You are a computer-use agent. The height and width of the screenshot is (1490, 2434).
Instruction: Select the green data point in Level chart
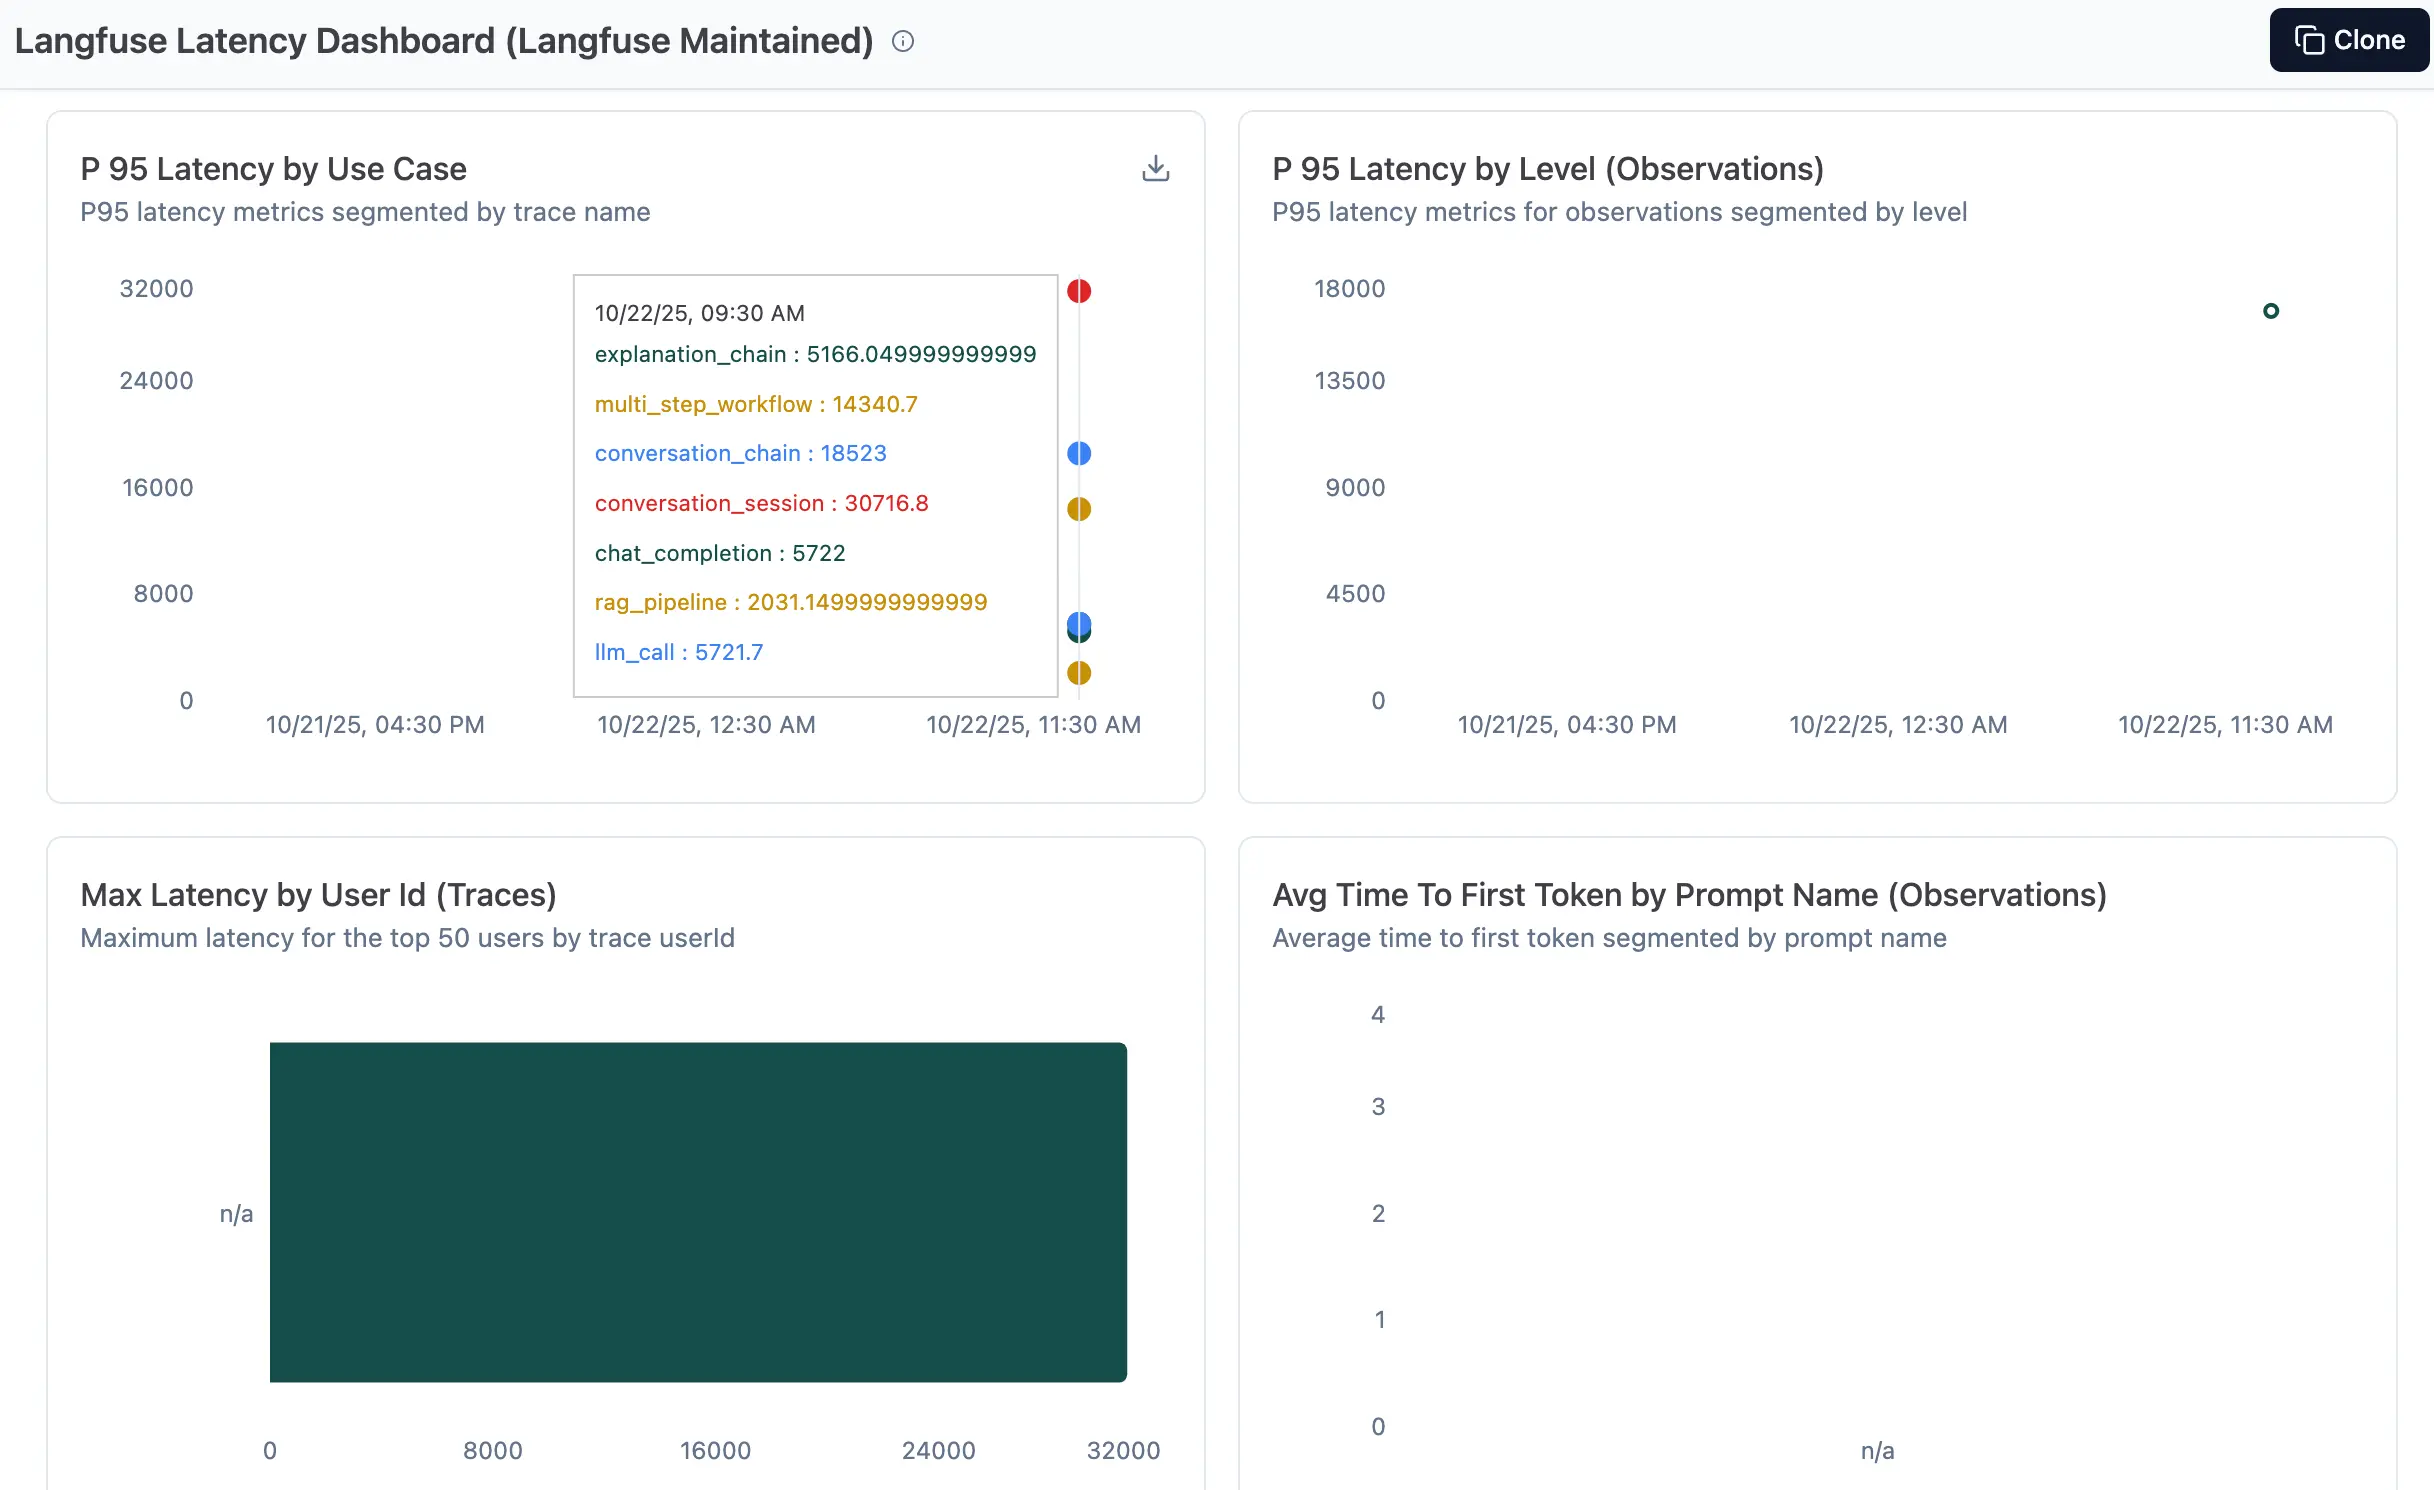[x=2271, y=311]
